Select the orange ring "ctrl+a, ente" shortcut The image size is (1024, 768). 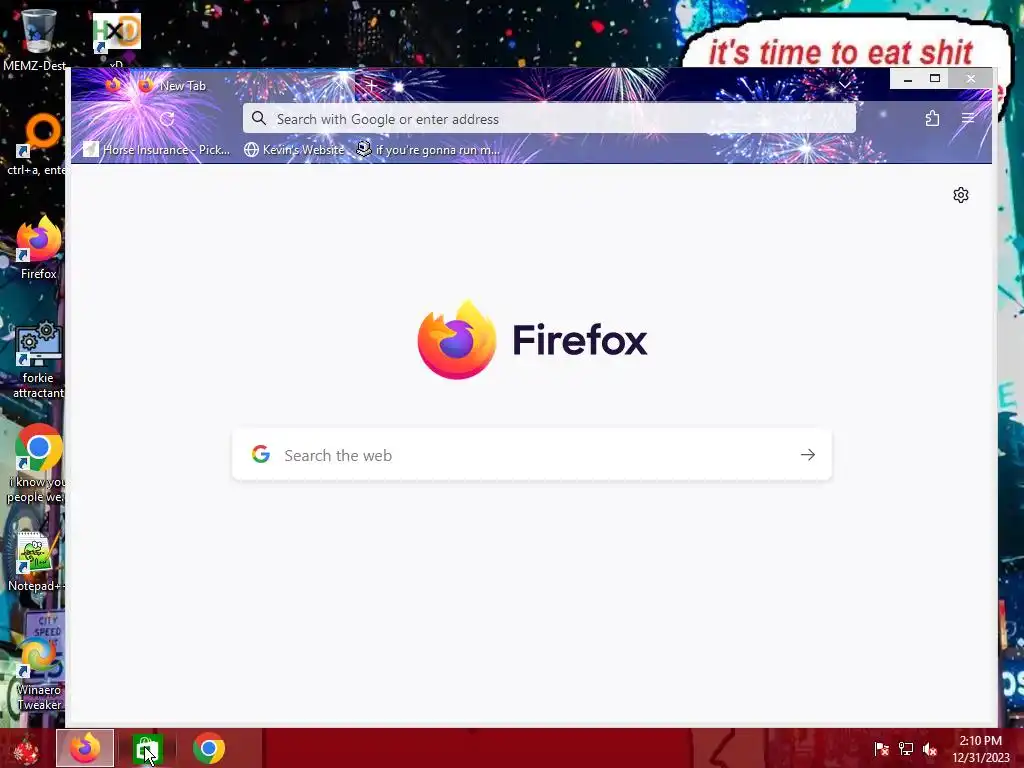(37, 145)
